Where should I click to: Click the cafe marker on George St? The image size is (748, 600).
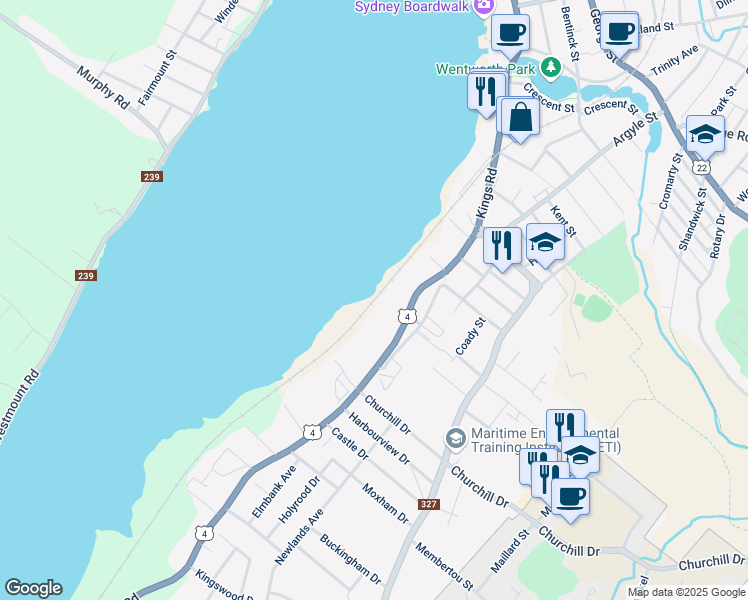[619, 32]
